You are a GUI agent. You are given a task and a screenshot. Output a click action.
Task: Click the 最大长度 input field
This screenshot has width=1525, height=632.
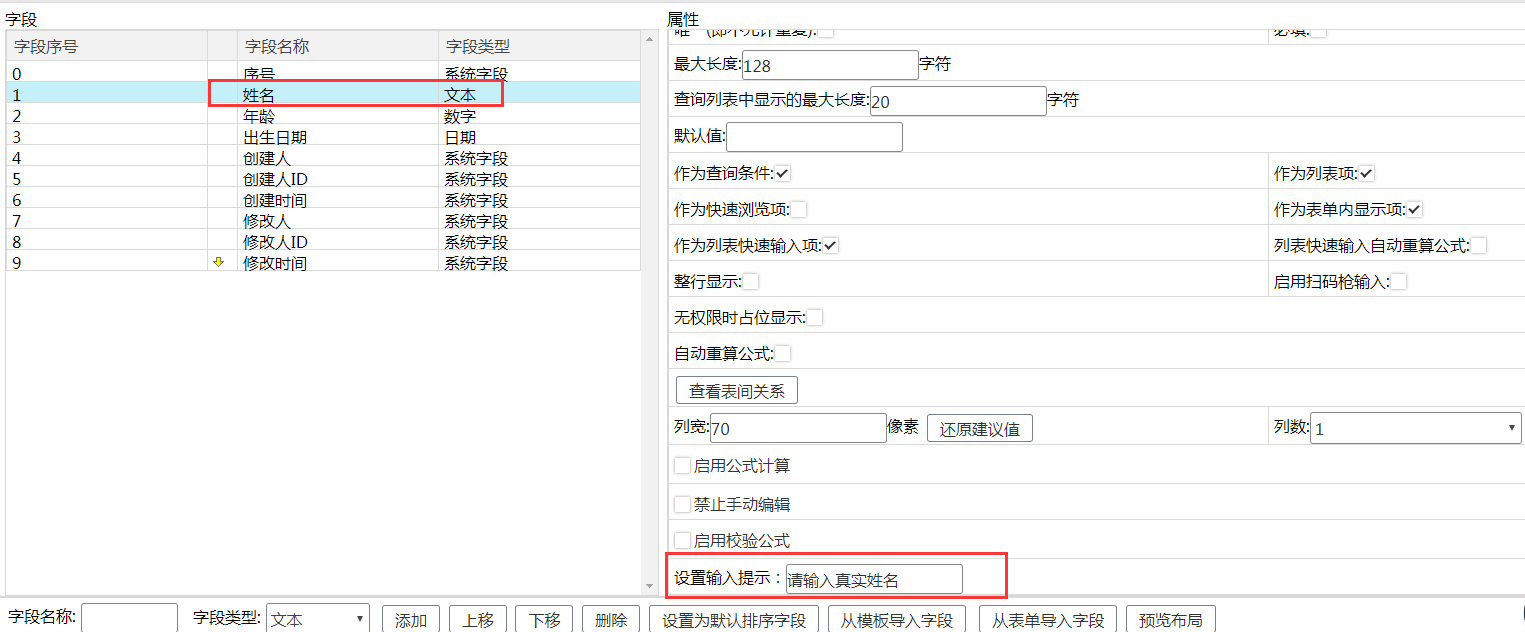click(x=830, y=65)
